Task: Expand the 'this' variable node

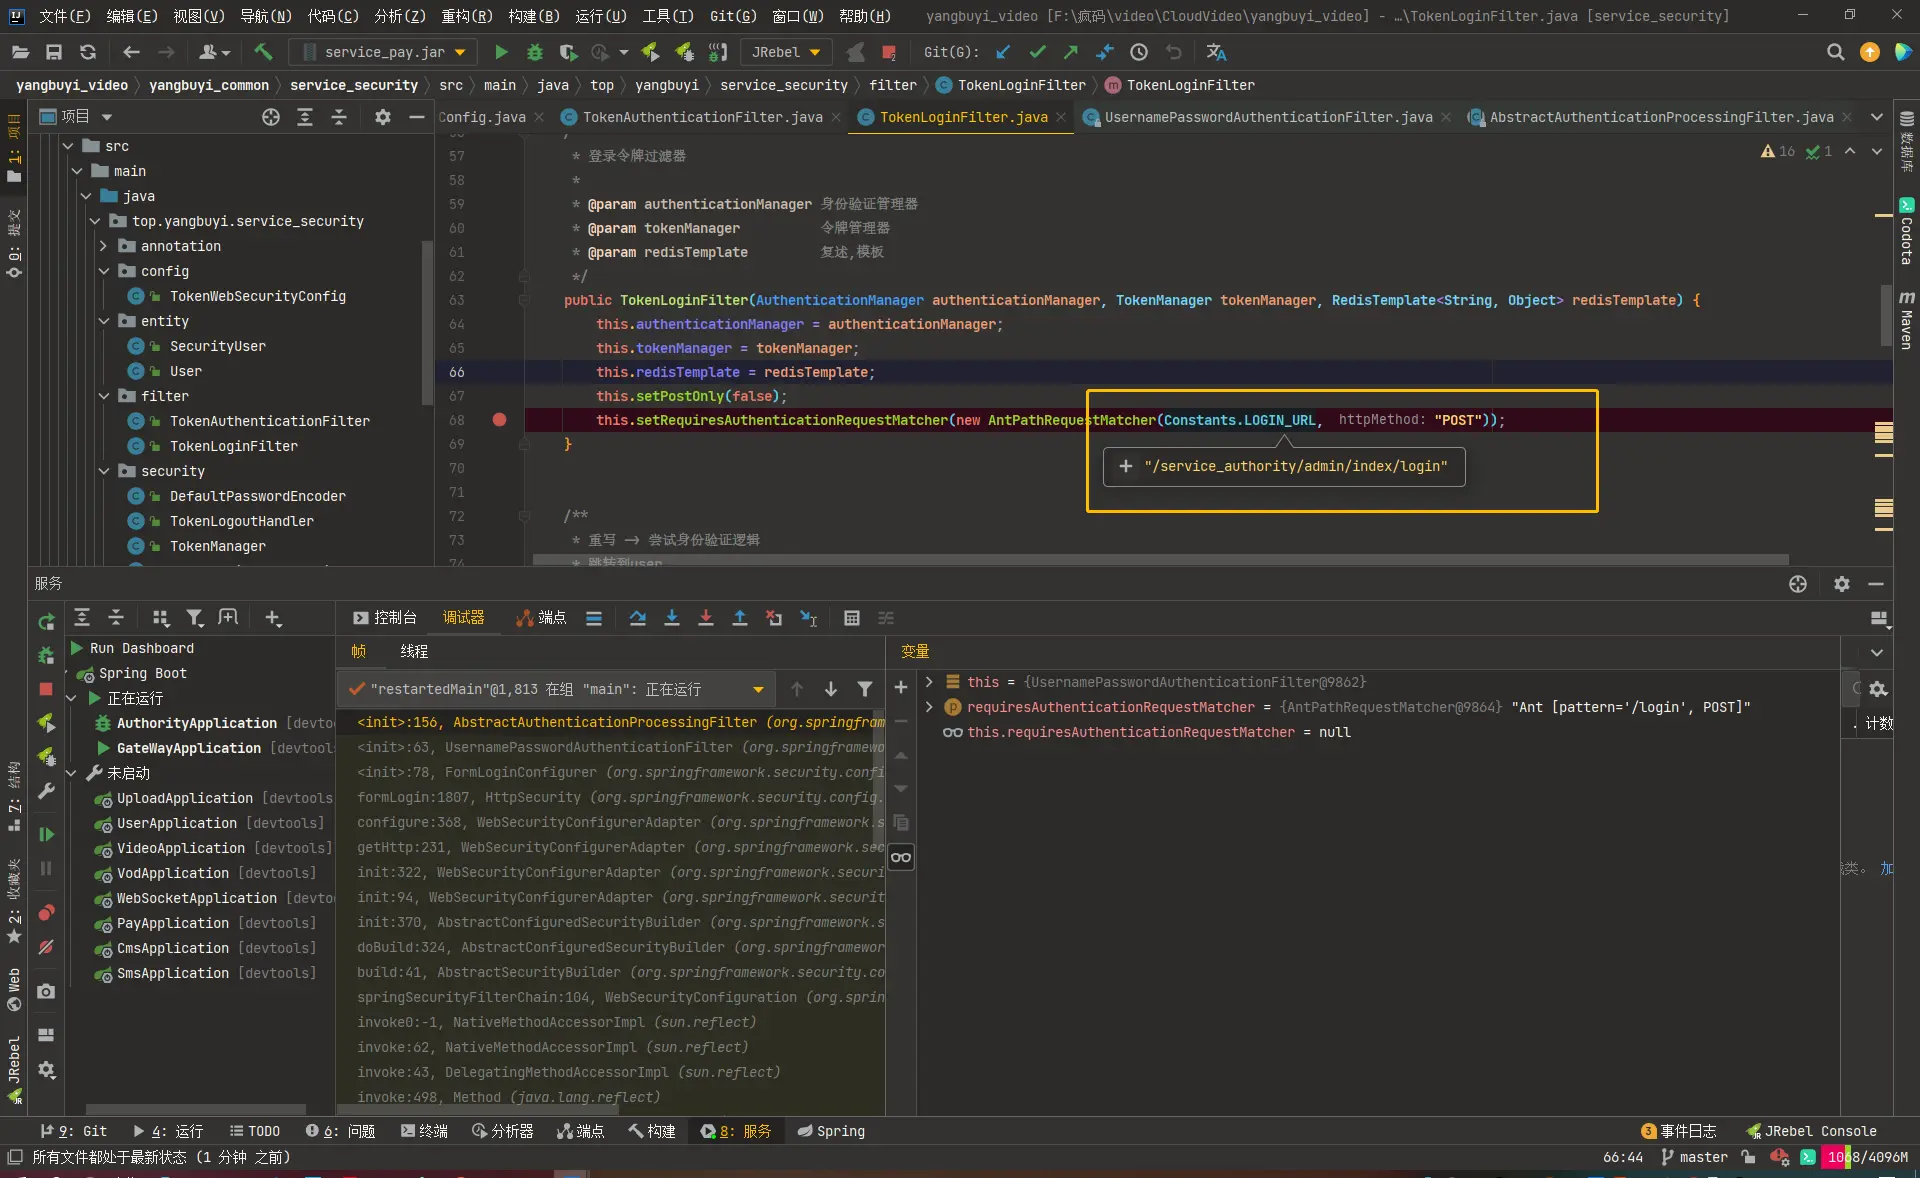Action: pyautogui.click(x=929, y=682)
